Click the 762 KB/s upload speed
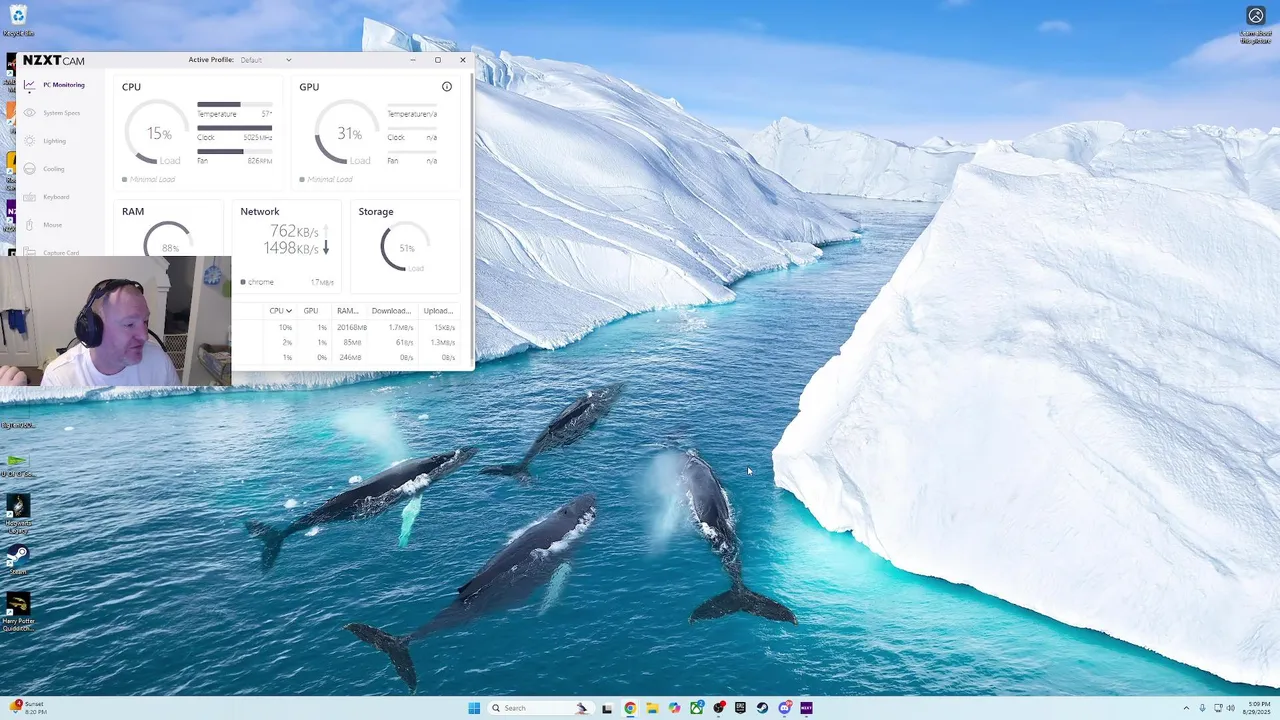The width and height of the screenshot is (1280, 720). [x=294, y=231]
